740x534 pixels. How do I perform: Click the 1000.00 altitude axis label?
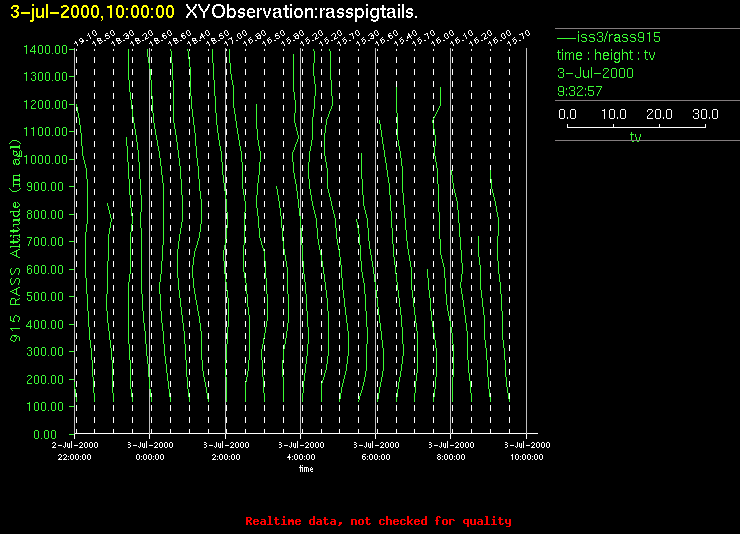45,159
